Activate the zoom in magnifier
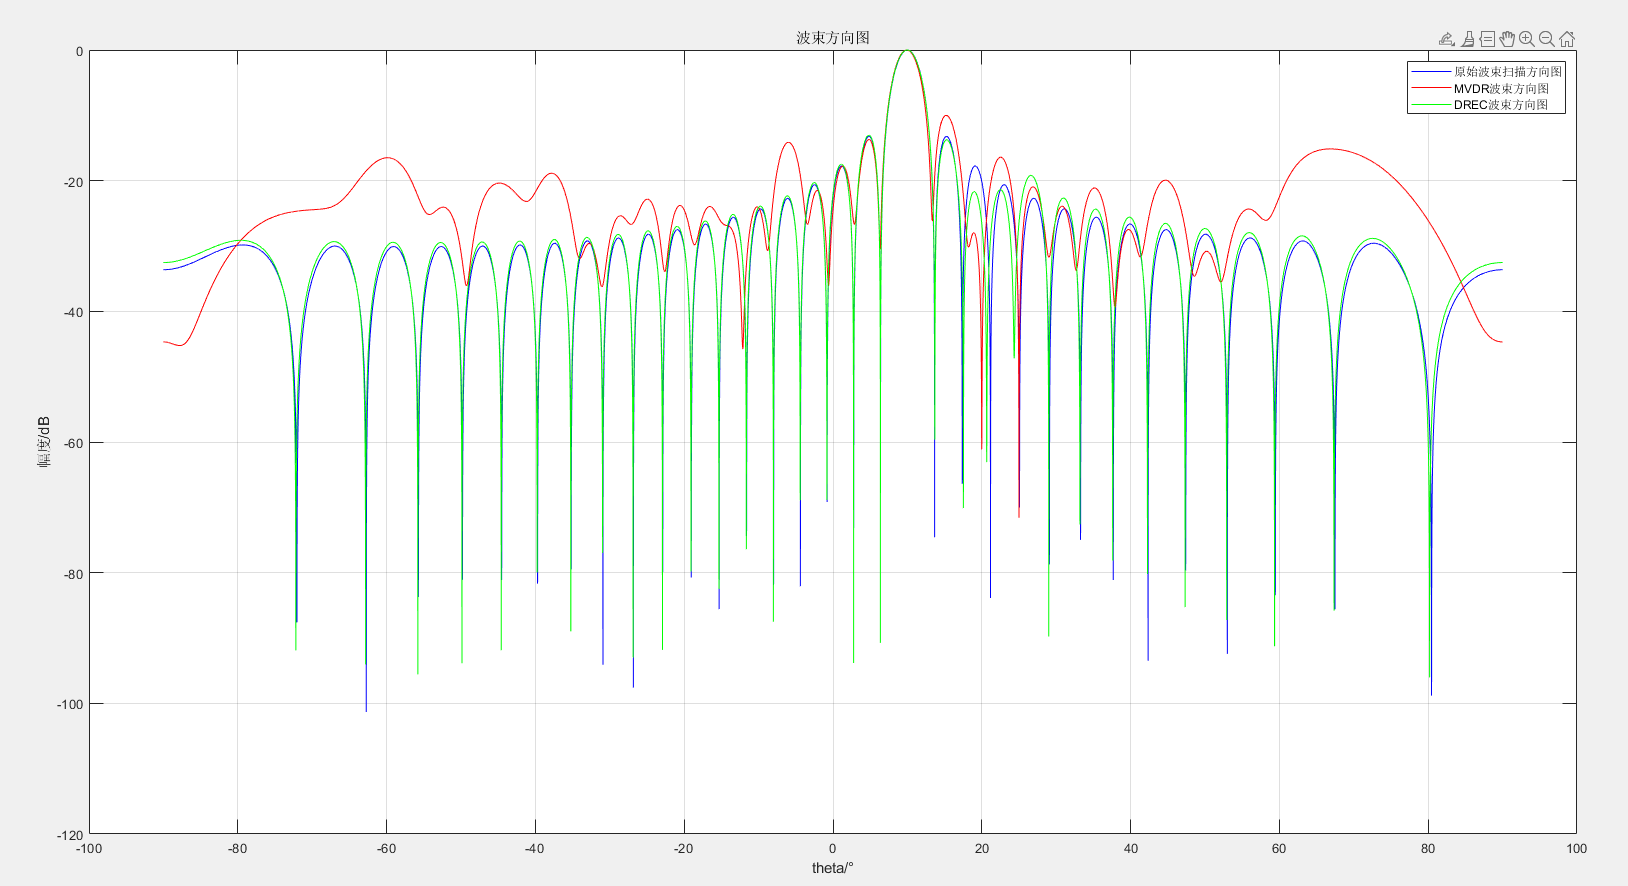 click(x=1527, y=39)
